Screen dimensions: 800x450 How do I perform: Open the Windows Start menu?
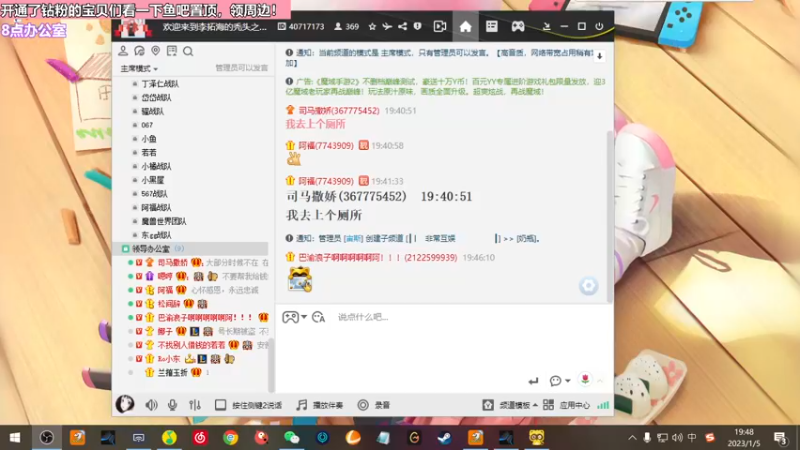click(x=15, y=438)
